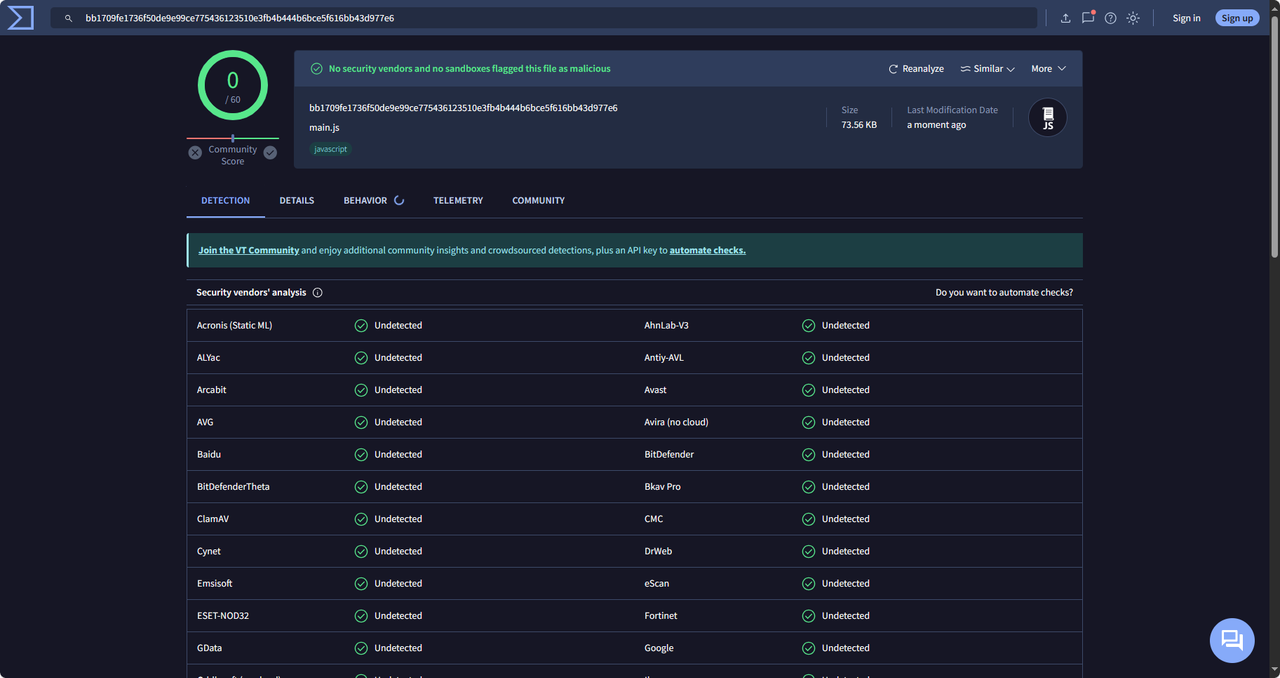
Task: Open the Telemetry tab
Action: (458, 201)
